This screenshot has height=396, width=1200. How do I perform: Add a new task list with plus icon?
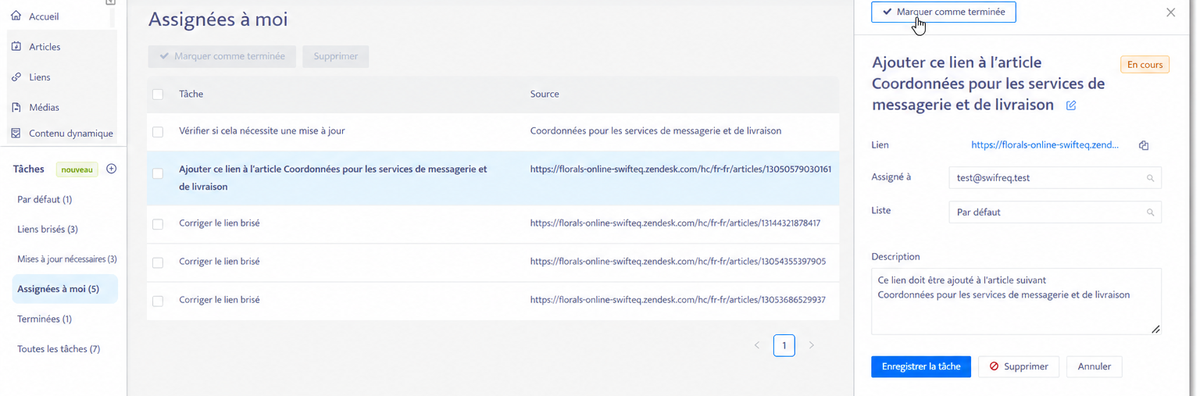tap(111, 169)
